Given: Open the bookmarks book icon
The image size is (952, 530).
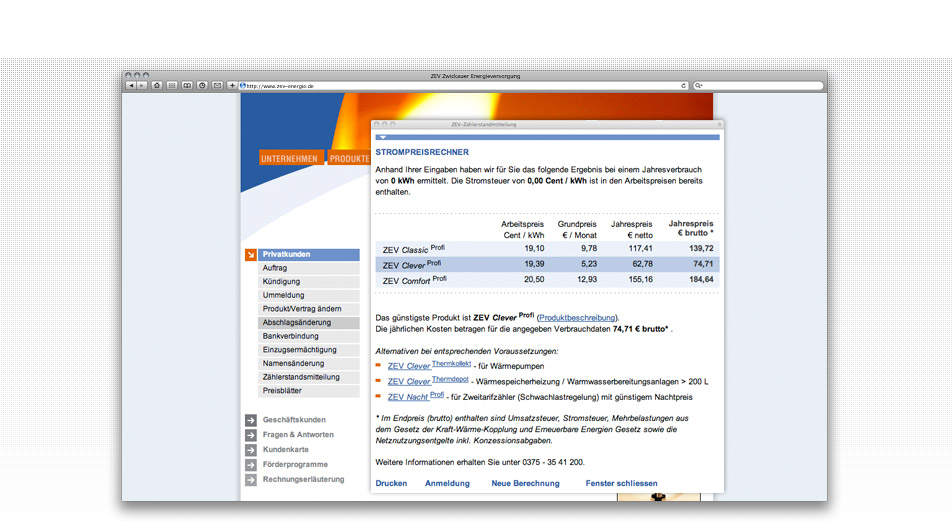Looking at the screenshot, I should coord(187,86).
